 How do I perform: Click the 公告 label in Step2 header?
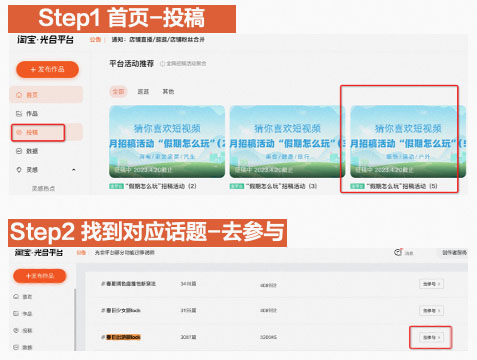click(81, 253)
